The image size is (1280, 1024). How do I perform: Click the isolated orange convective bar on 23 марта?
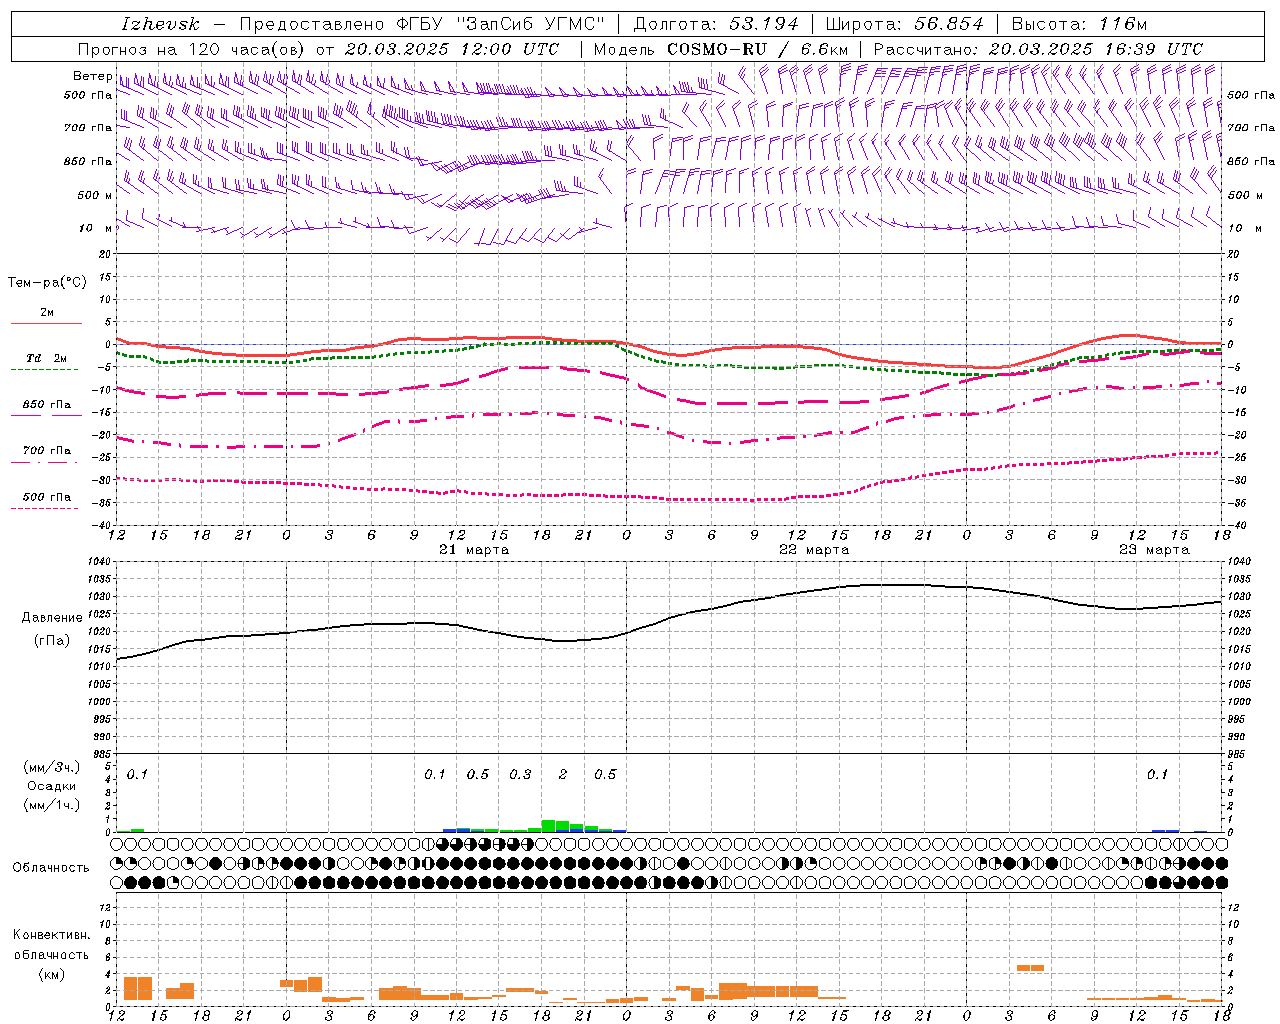tap(1030, 968)
